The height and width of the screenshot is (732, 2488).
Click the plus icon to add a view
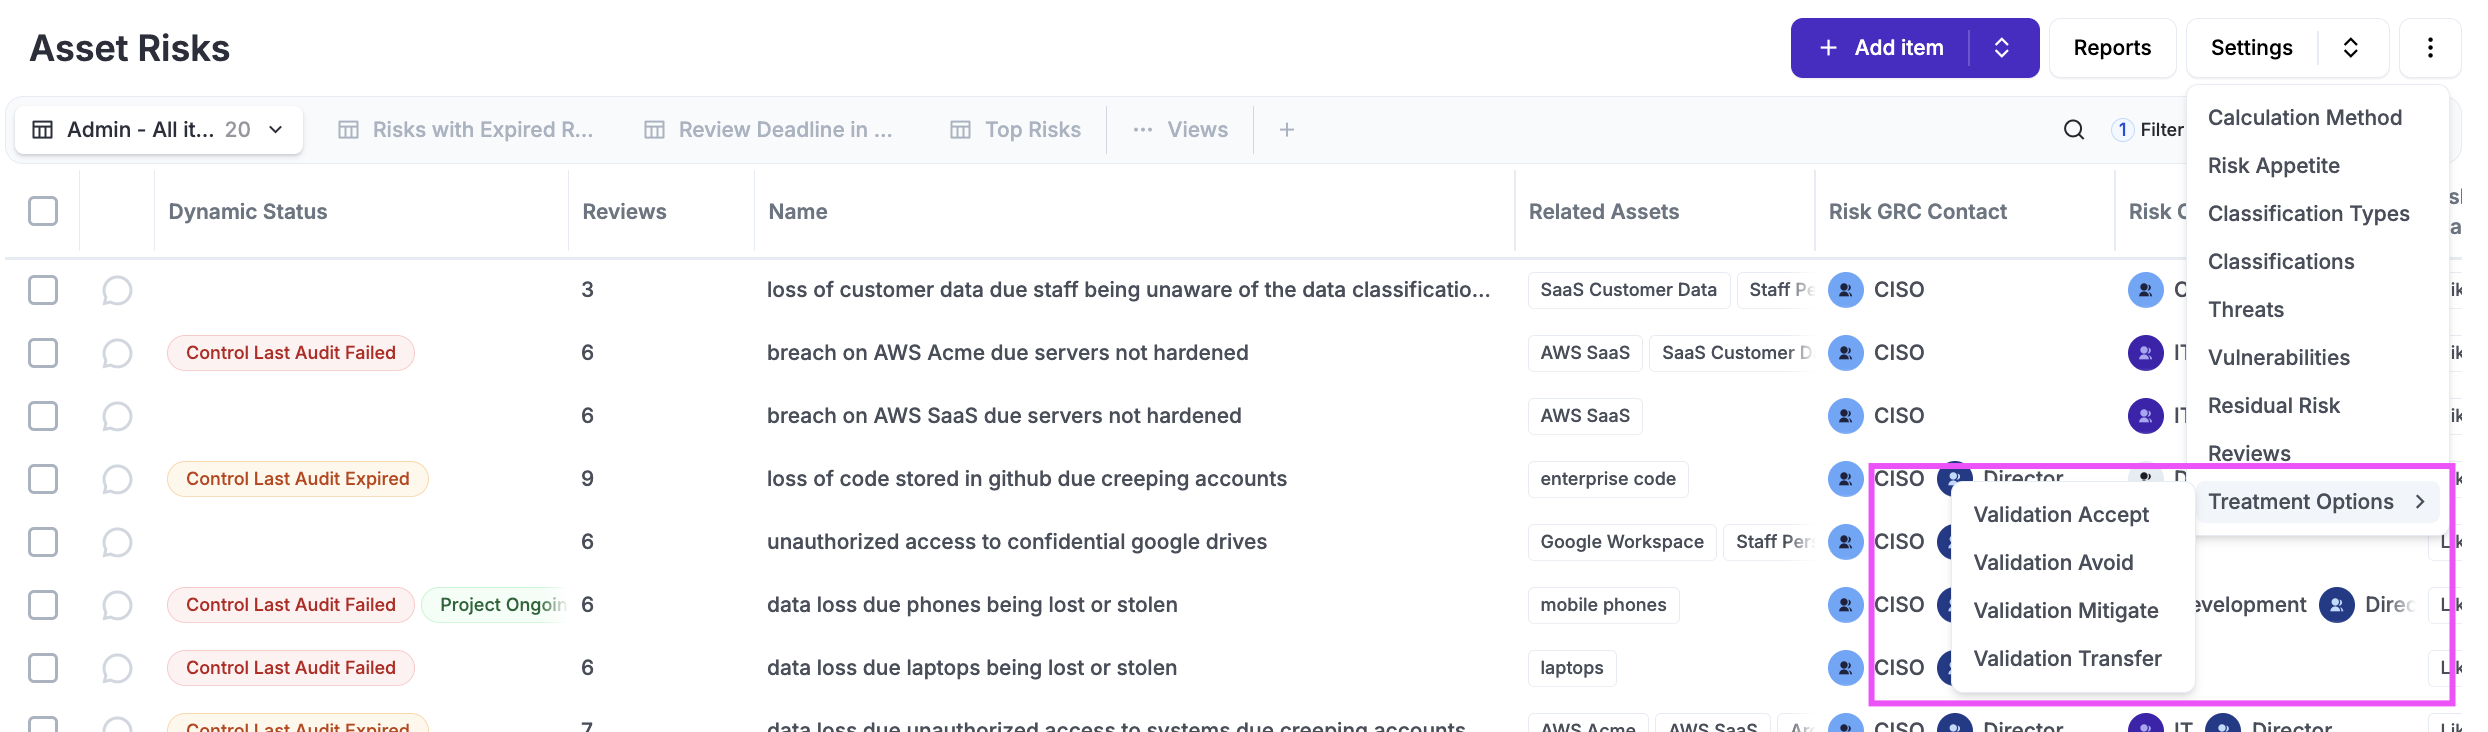(x=1287, y=130)
